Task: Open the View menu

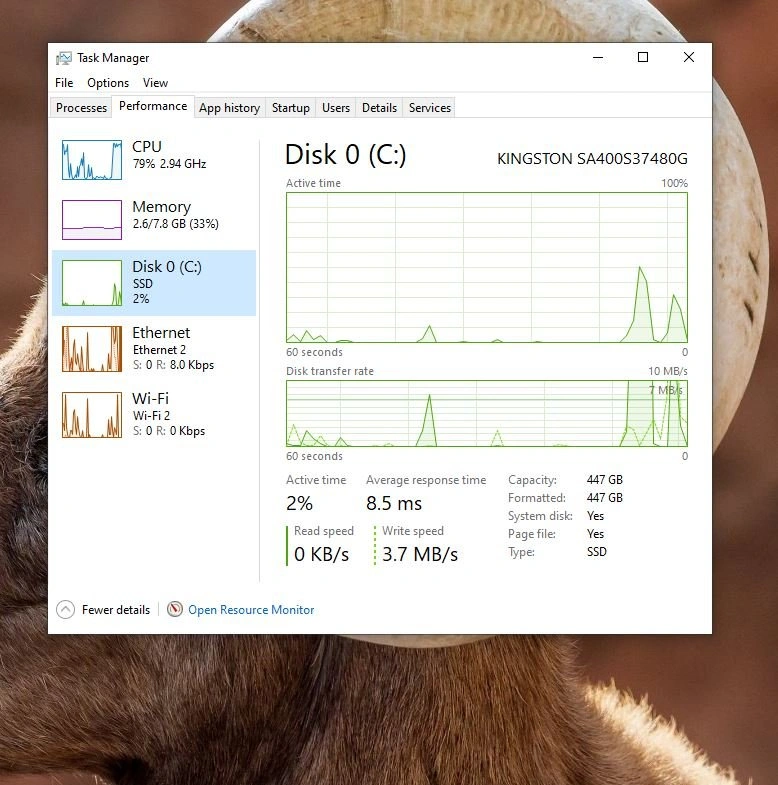Action: 155,83
